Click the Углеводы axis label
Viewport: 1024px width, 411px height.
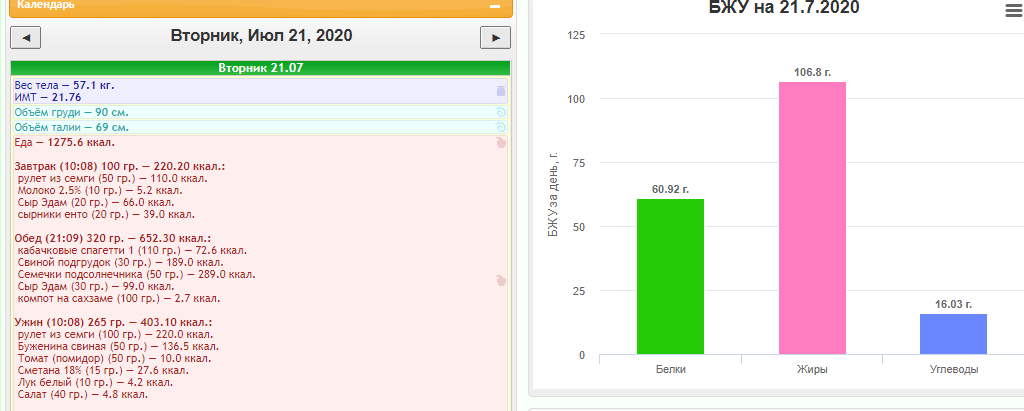point(953,369)
